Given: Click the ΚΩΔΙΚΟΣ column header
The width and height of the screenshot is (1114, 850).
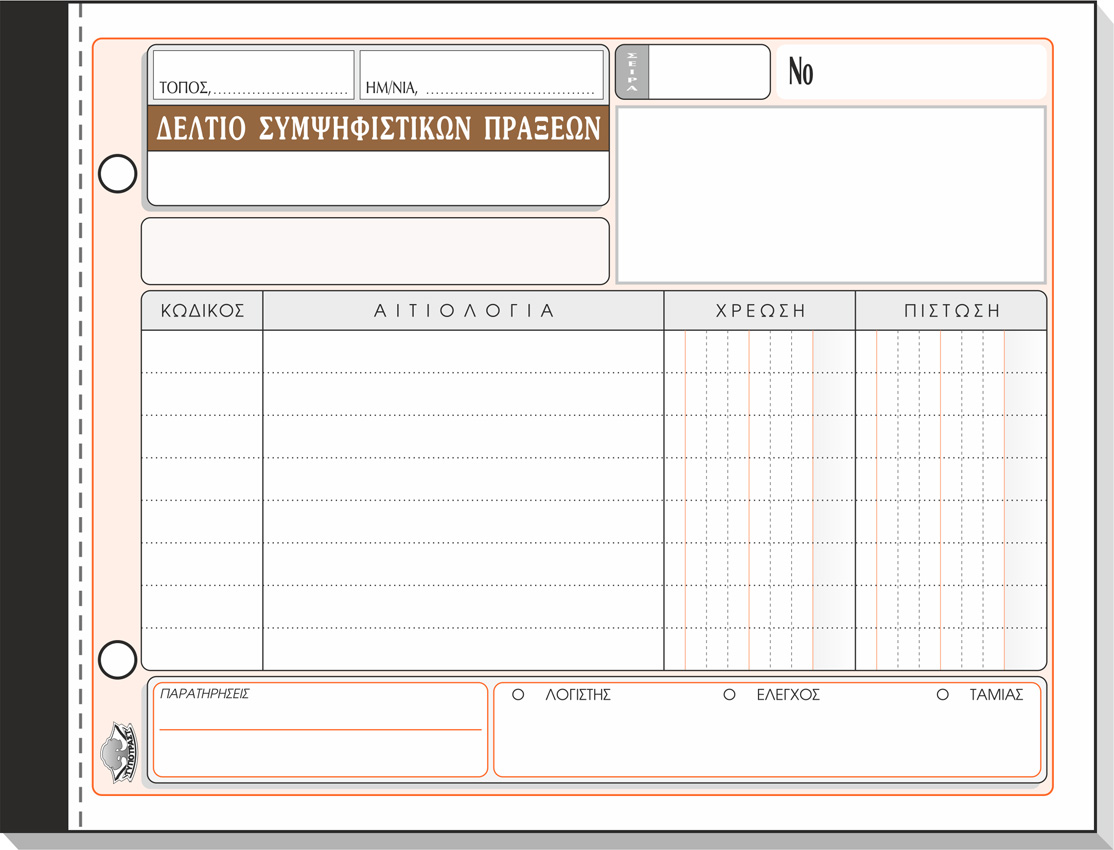Looking at the screenshot, I should 202,311.
